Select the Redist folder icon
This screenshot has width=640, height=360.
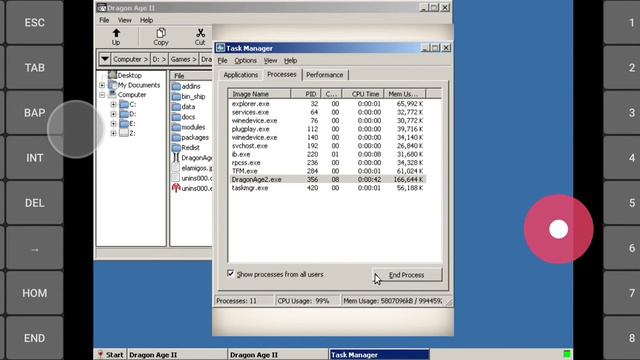click(x=176, y=147)
